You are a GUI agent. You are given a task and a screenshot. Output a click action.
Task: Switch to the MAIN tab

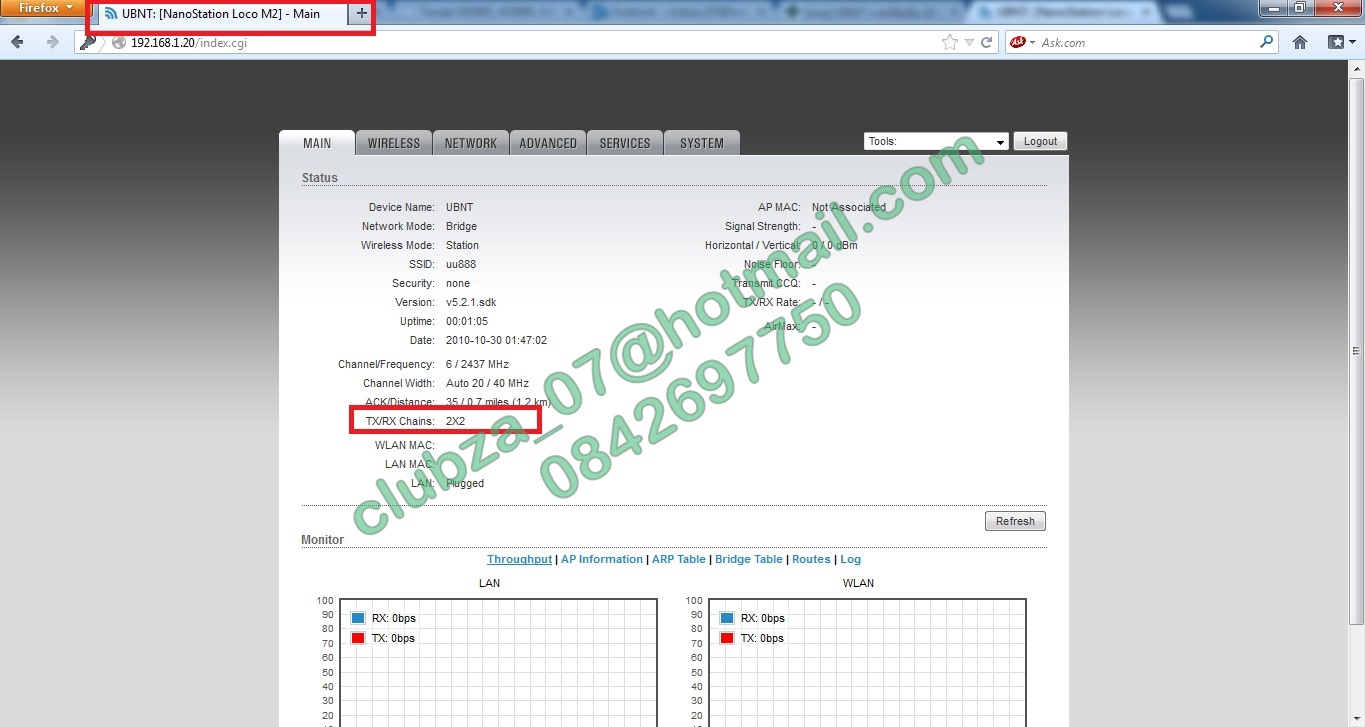pos(317,143)
